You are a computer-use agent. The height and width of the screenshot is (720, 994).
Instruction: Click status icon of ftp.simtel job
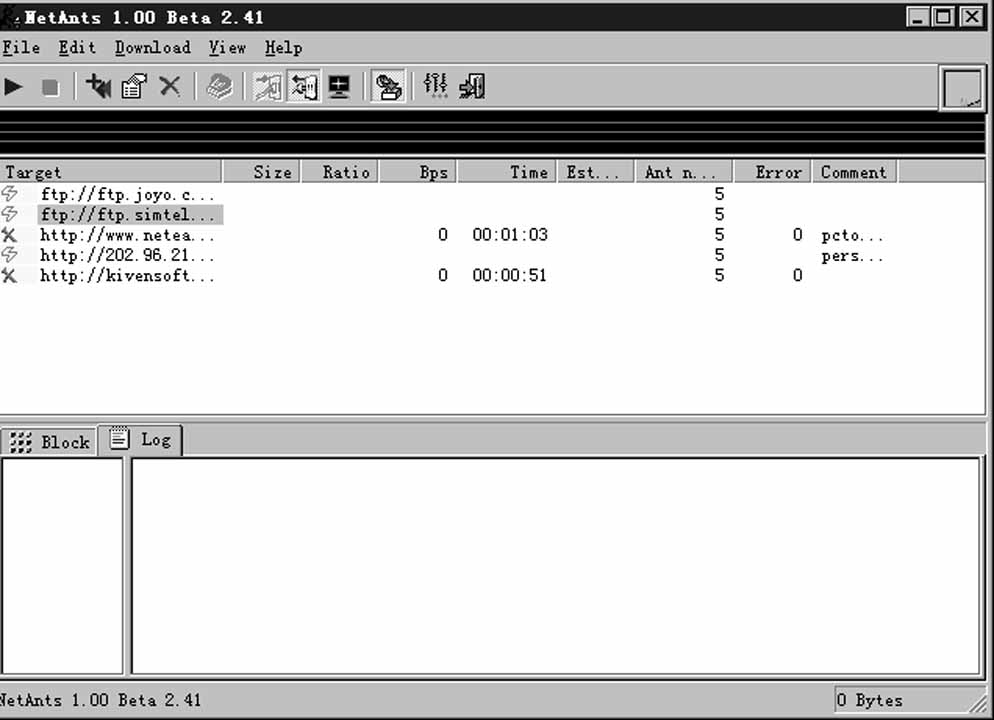coord(10,214)
